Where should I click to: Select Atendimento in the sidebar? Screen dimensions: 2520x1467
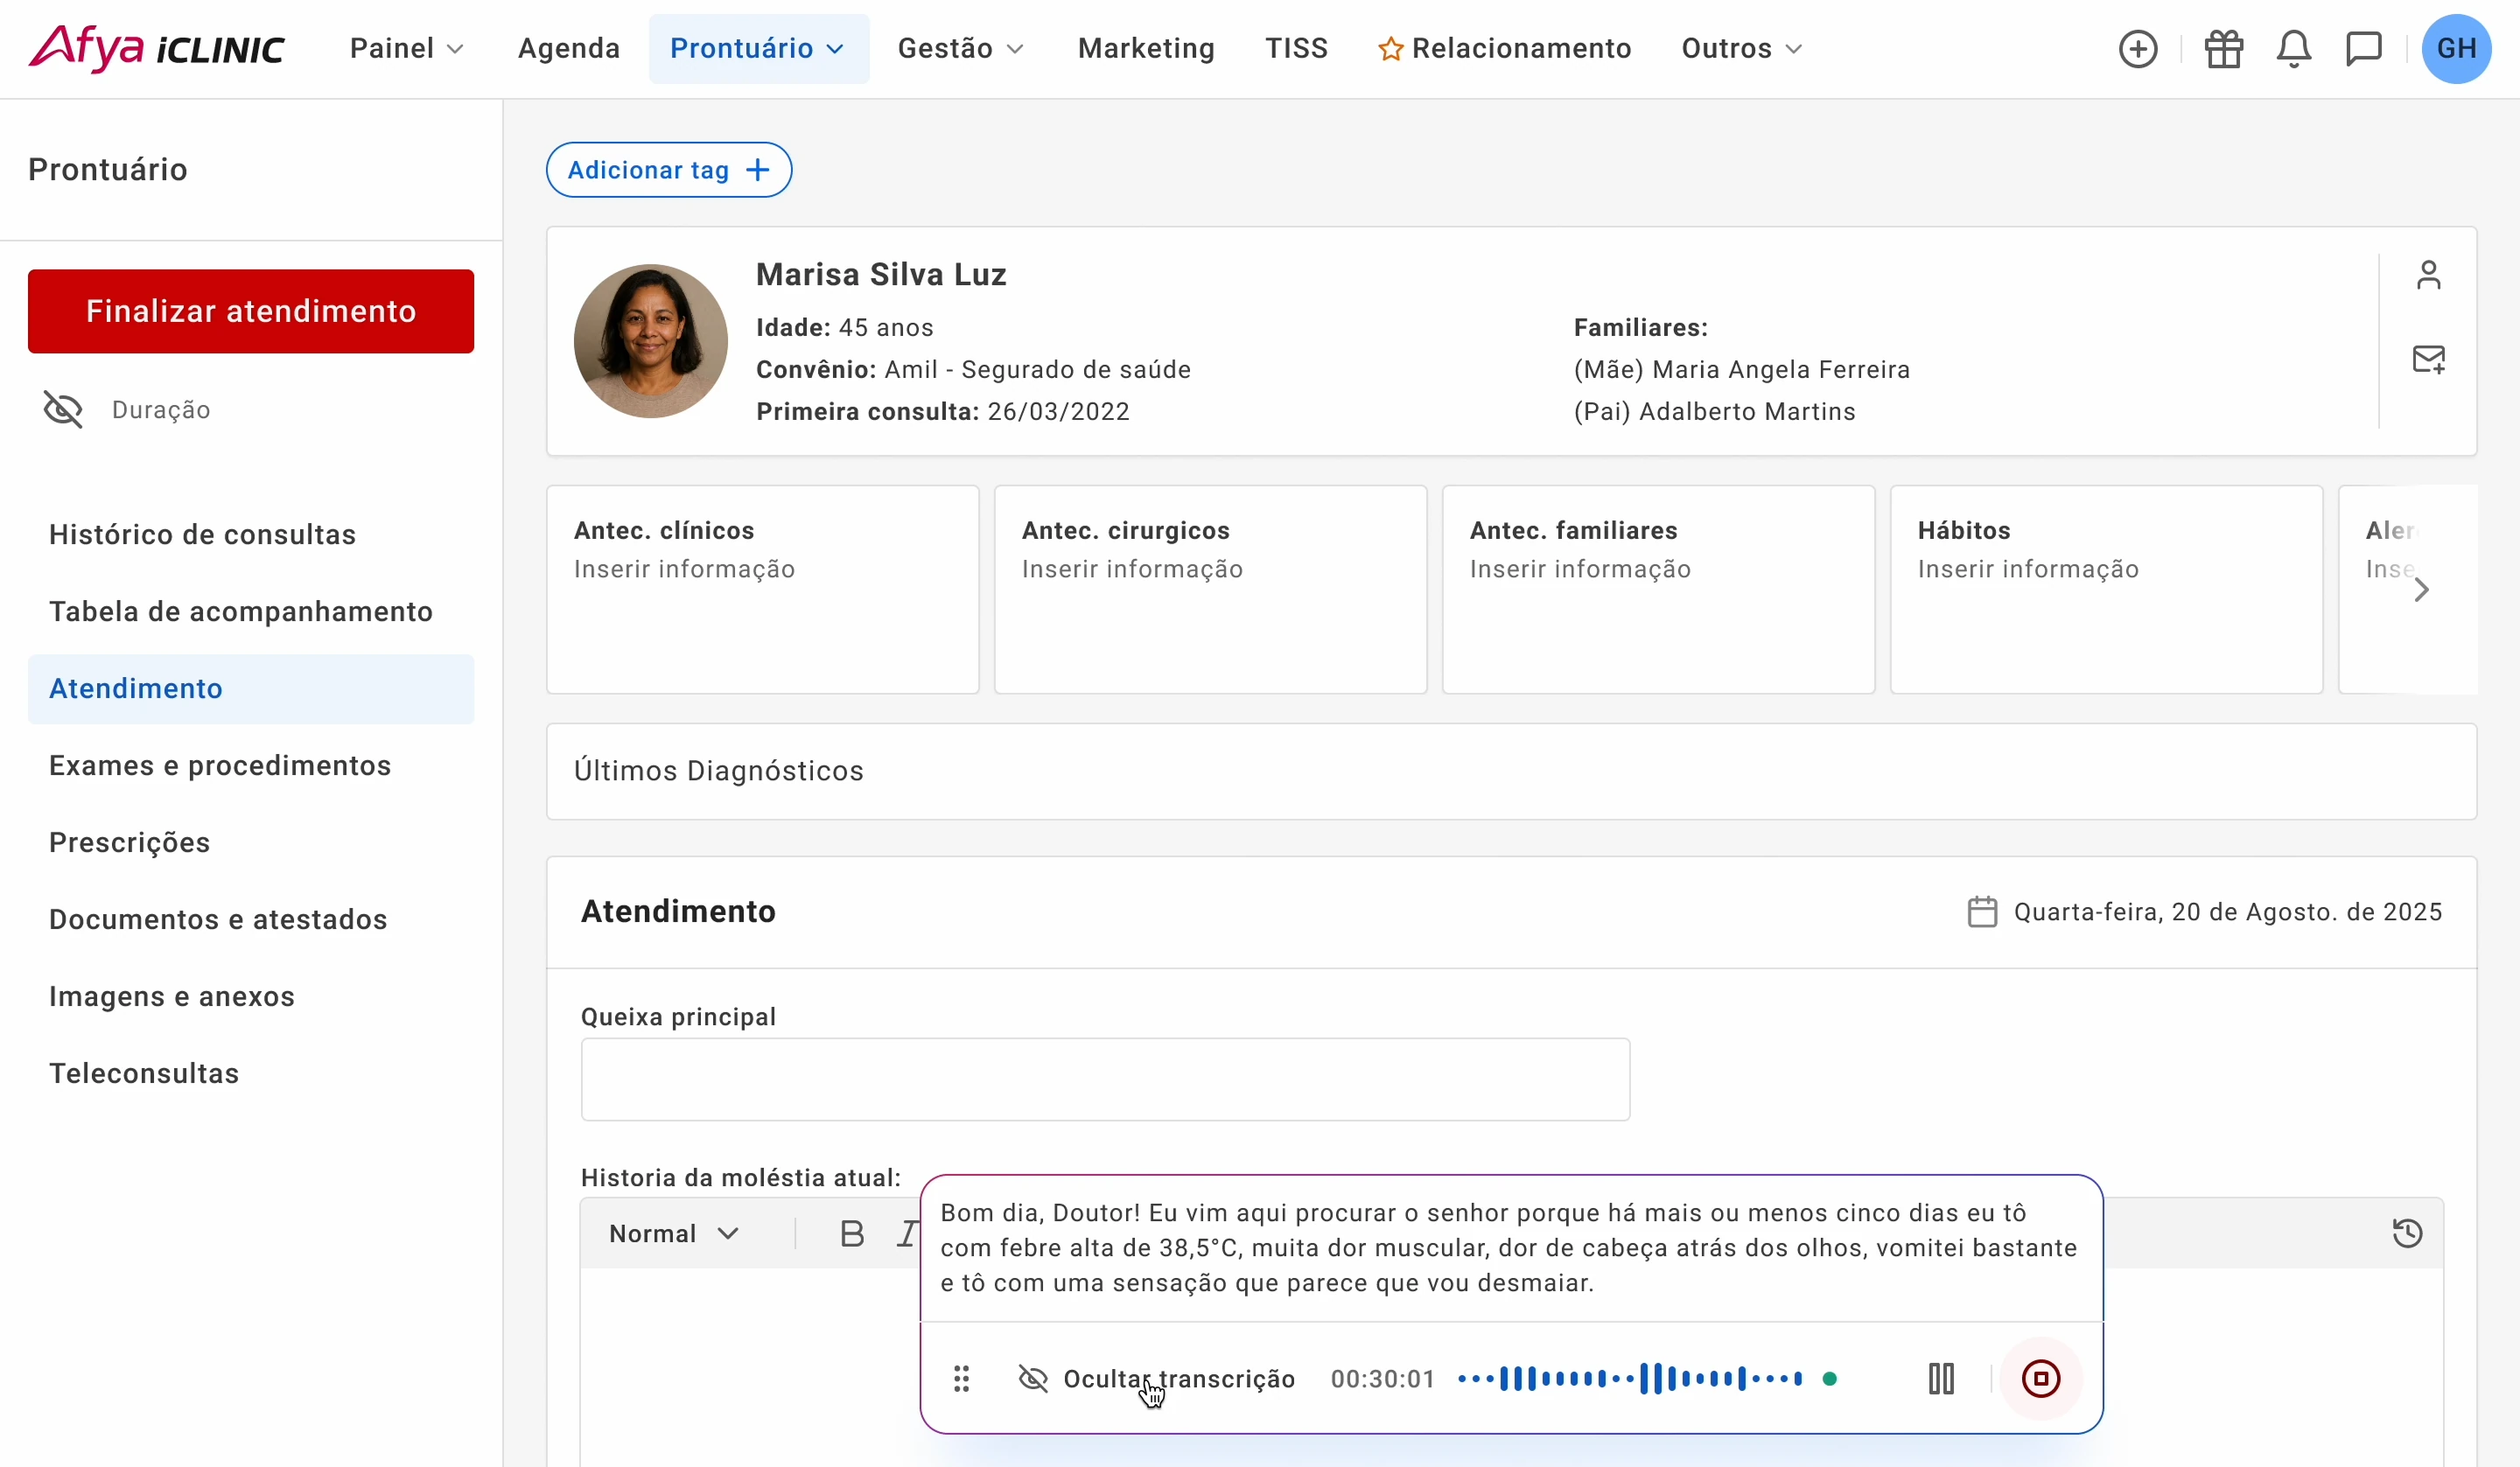tap(251, 689)
